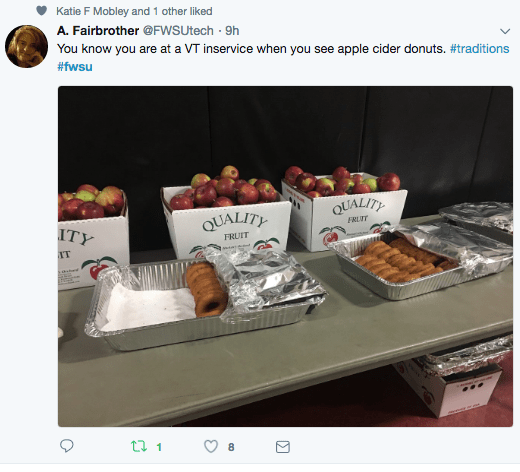
Task: Enlarge the apple cider donuts photo
Action: coord(285,256)
